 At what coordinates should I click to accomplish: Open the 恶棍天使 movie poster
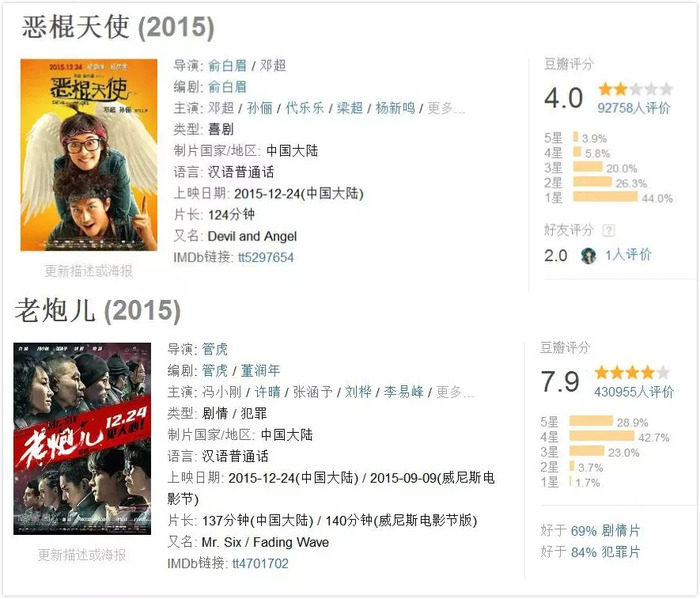click(89, 158)
